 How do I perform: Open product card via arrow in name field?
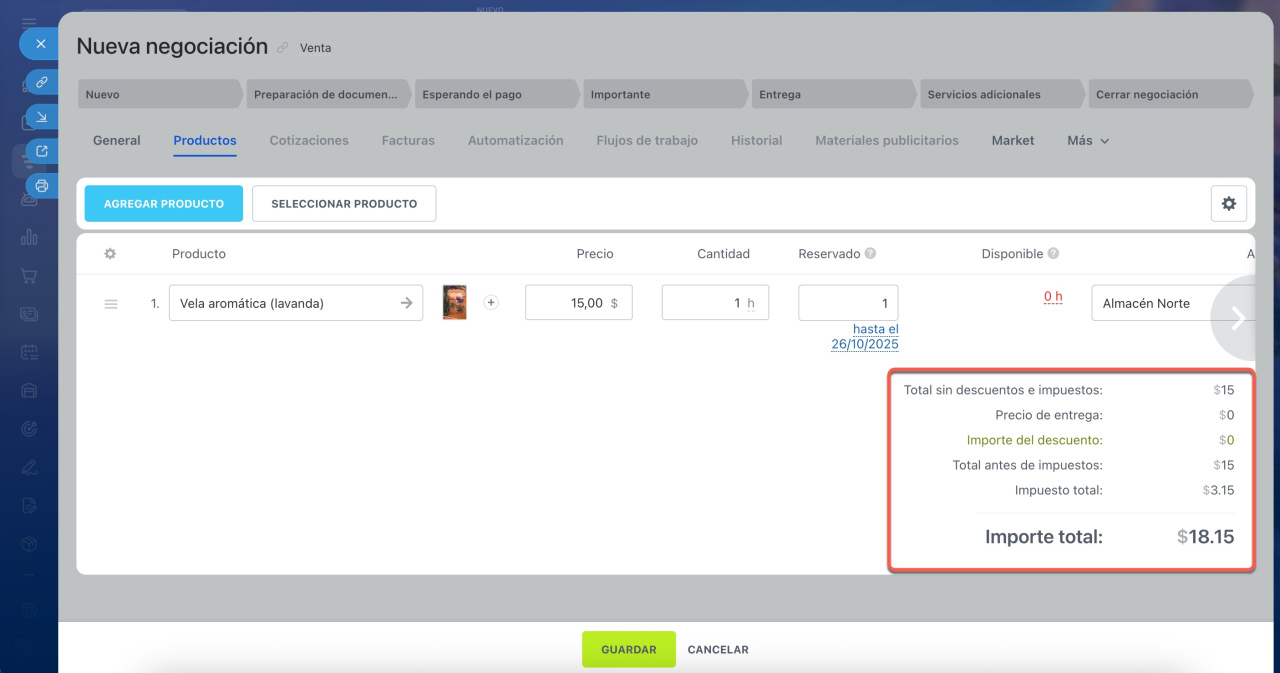point(406,303)
